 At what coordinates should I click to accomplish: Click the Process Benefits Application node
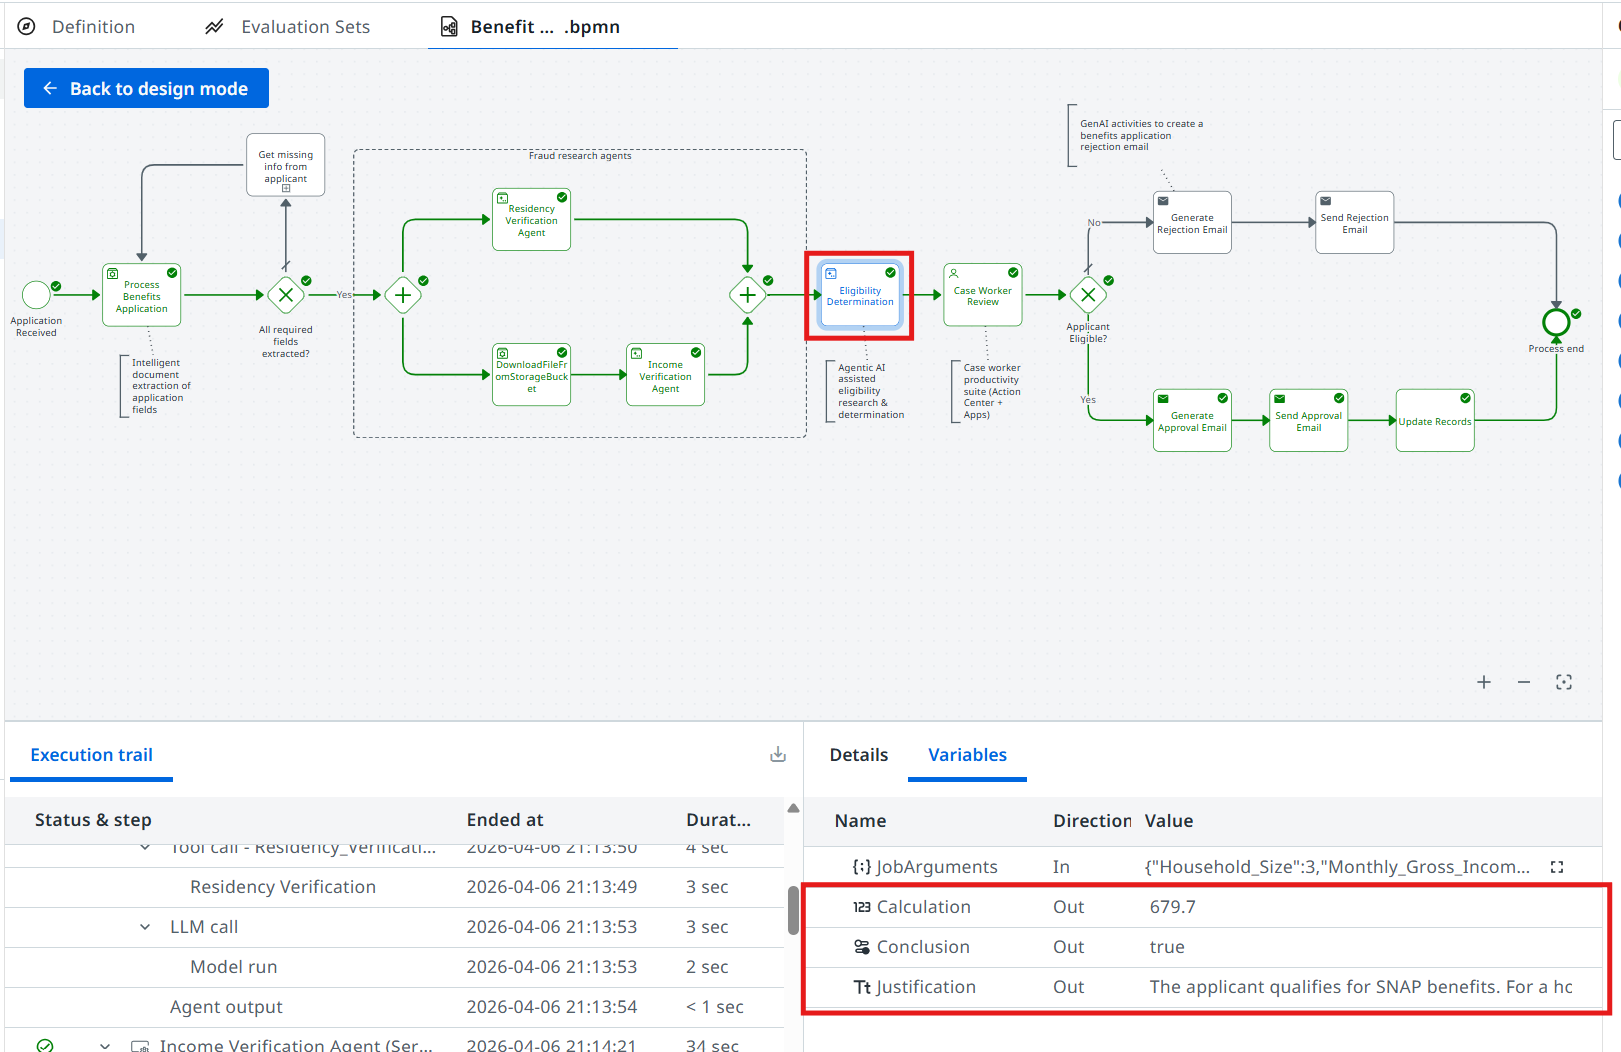click(x=142, y=295)
